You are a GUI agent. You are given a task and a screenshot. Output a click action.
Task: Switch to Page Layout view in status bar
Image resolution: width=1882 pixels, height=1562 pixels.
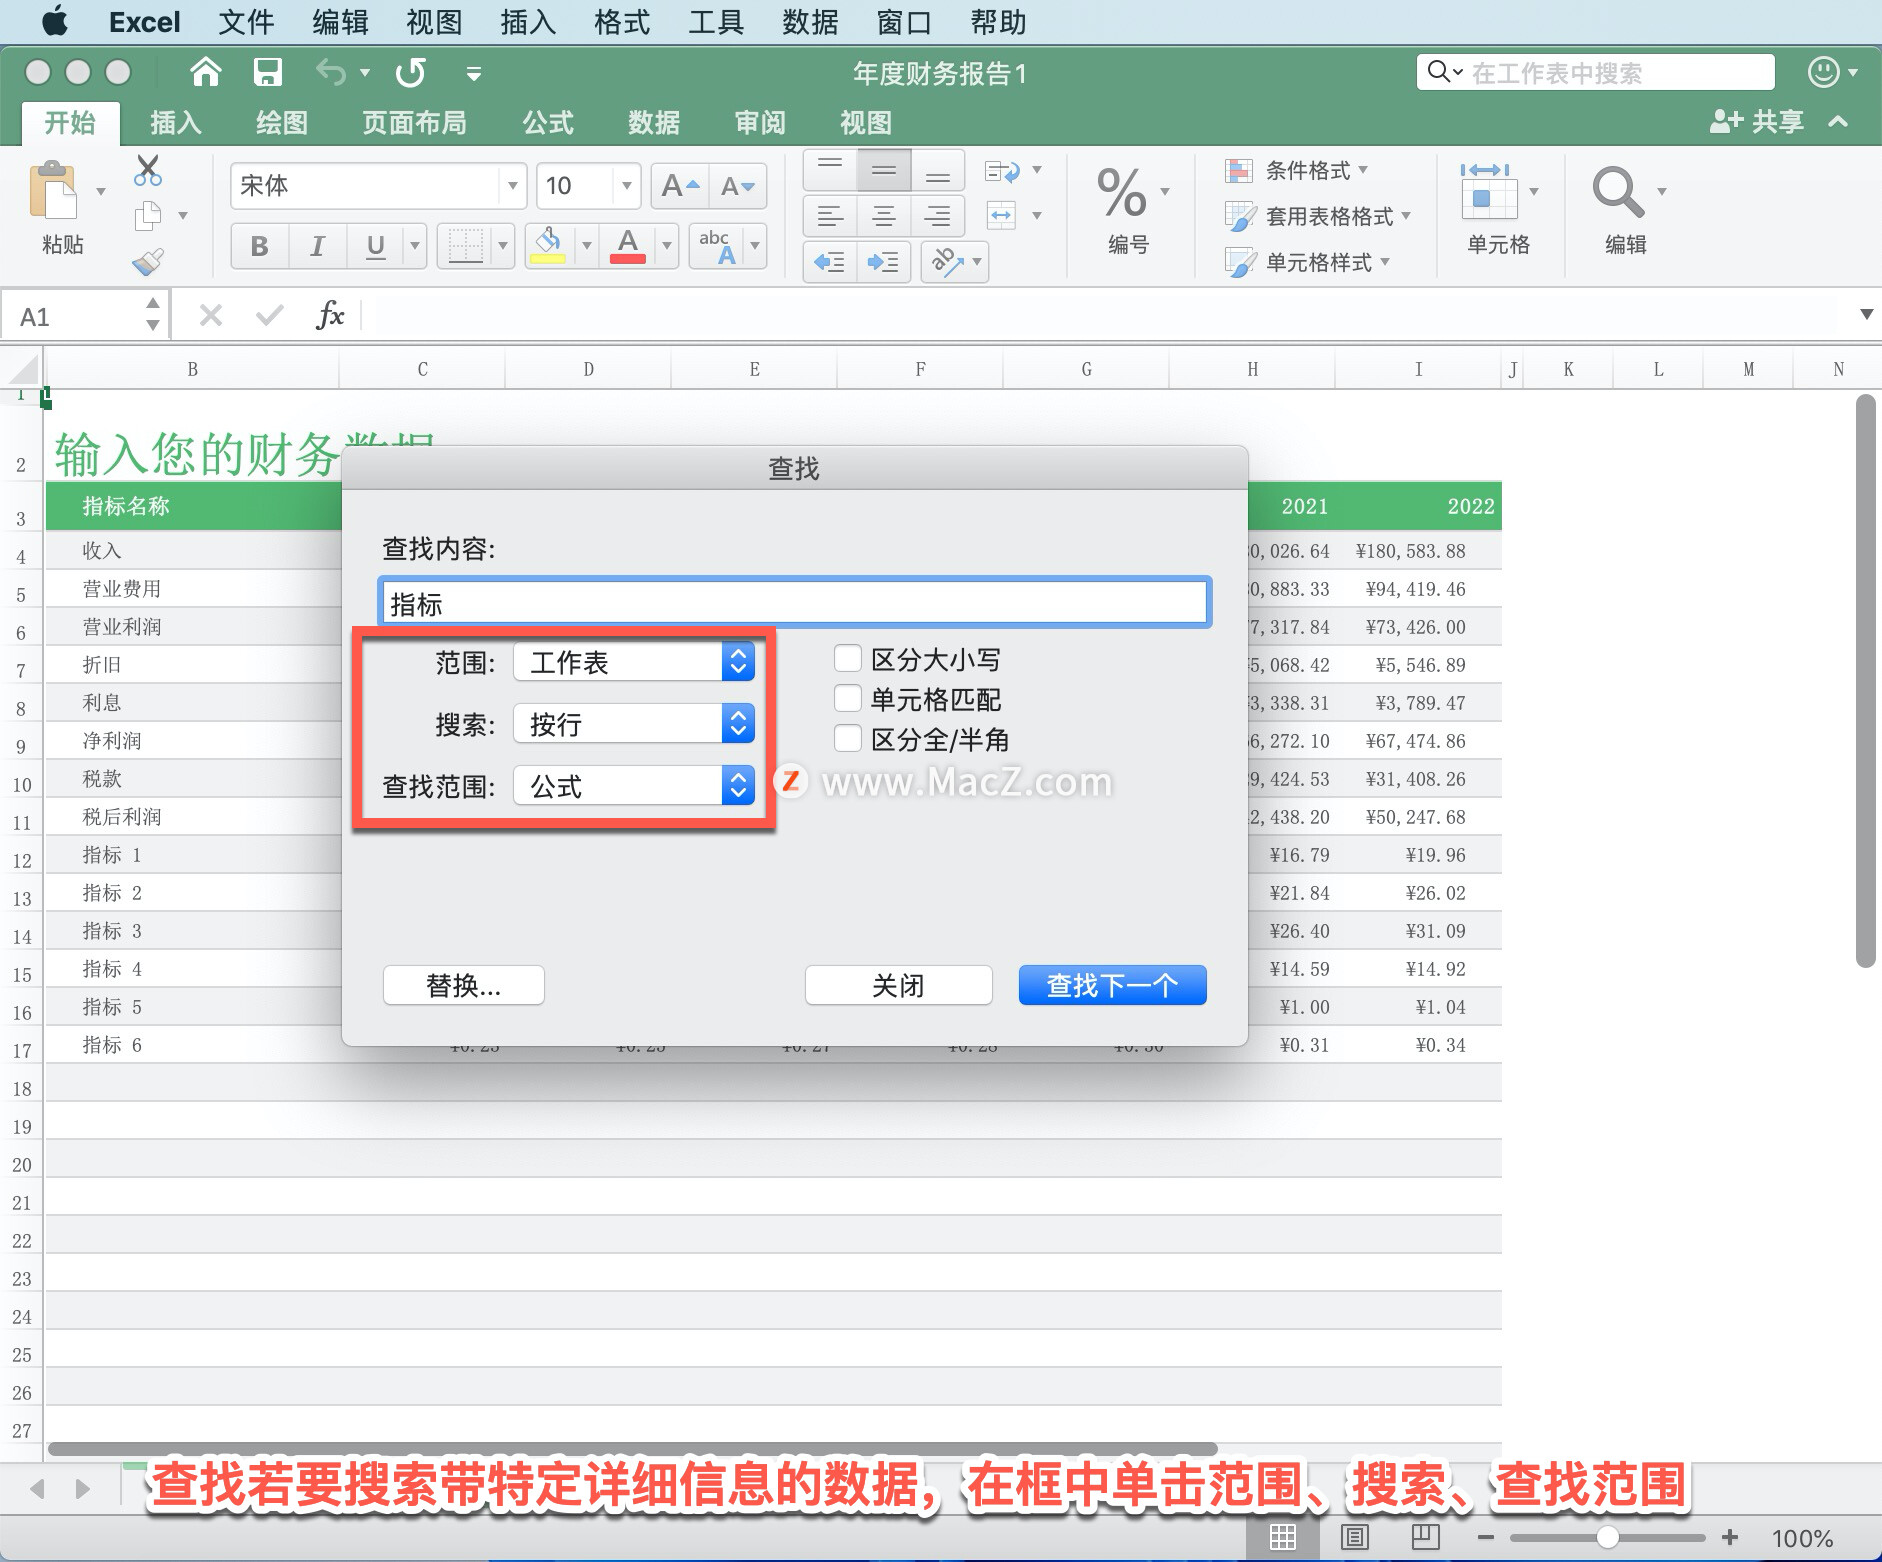click(x=1355, y=1537)
